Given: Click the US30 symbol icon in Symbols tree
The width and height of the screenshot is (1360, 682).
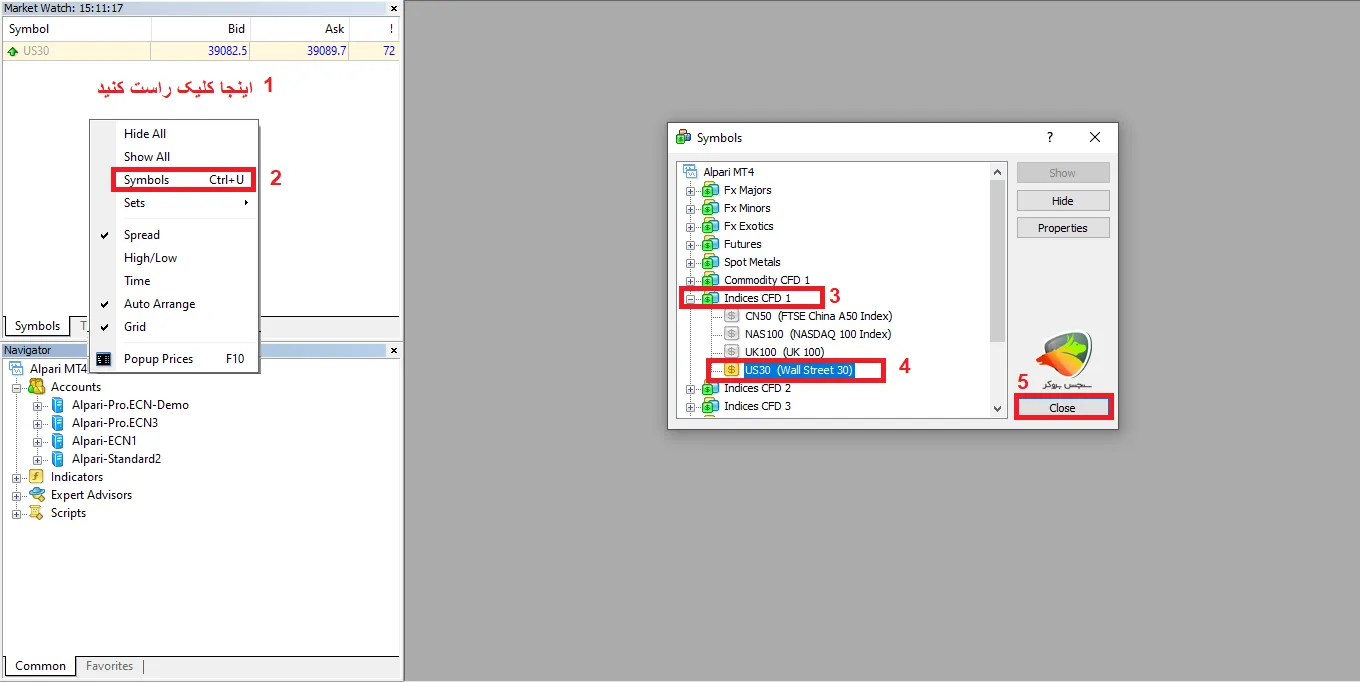Looking at the screenshot, I should pyautogui.click(x=731, y=370).
